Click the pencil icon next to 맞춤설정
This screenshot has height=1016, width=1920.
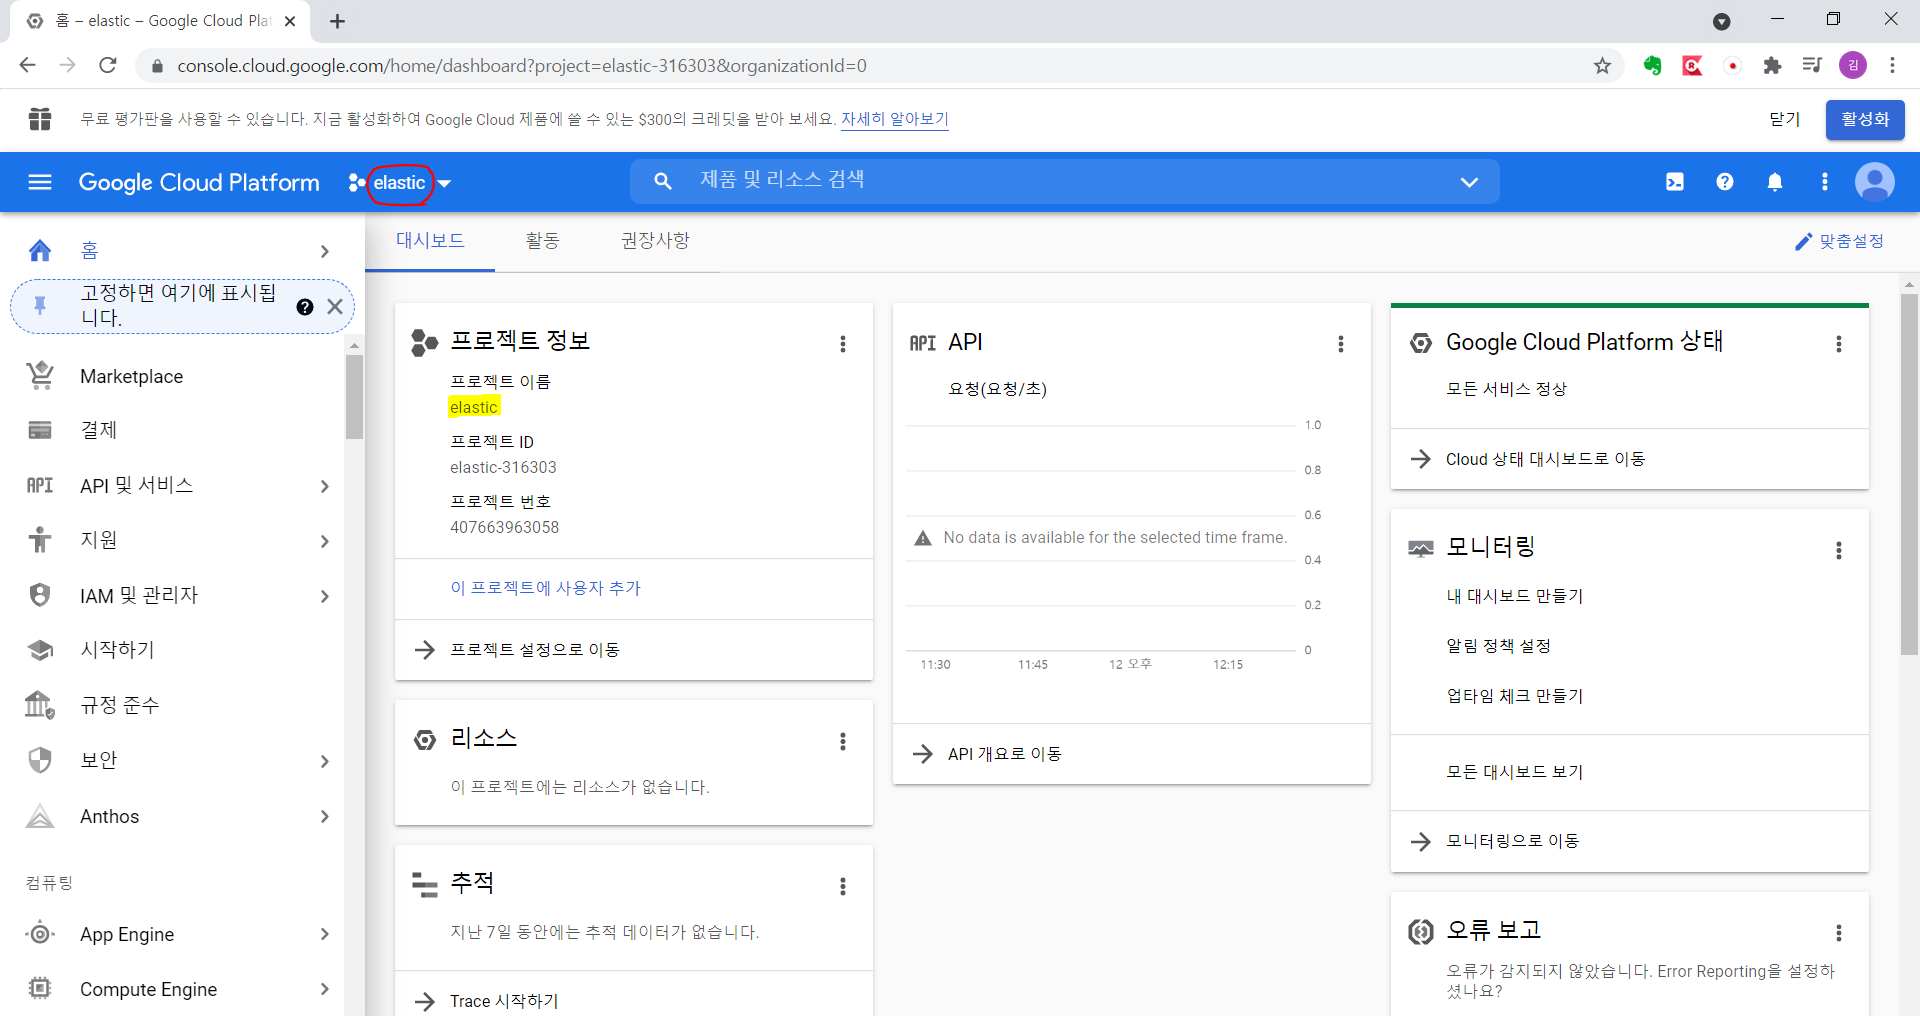coord(1803,242)
